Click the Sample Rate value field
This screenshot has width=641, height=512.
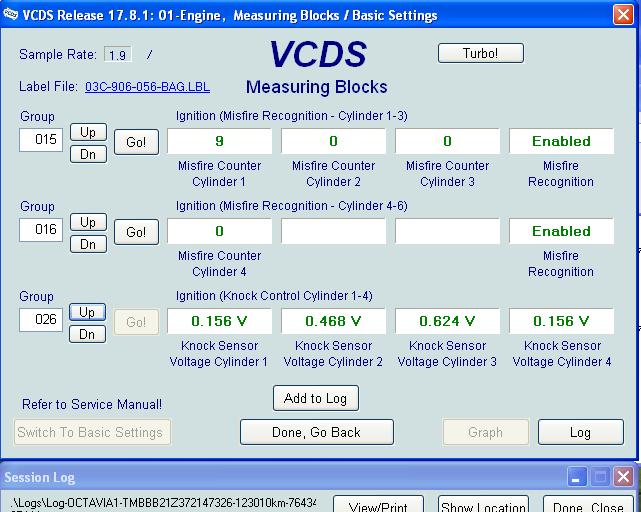(x=118, y=54)
